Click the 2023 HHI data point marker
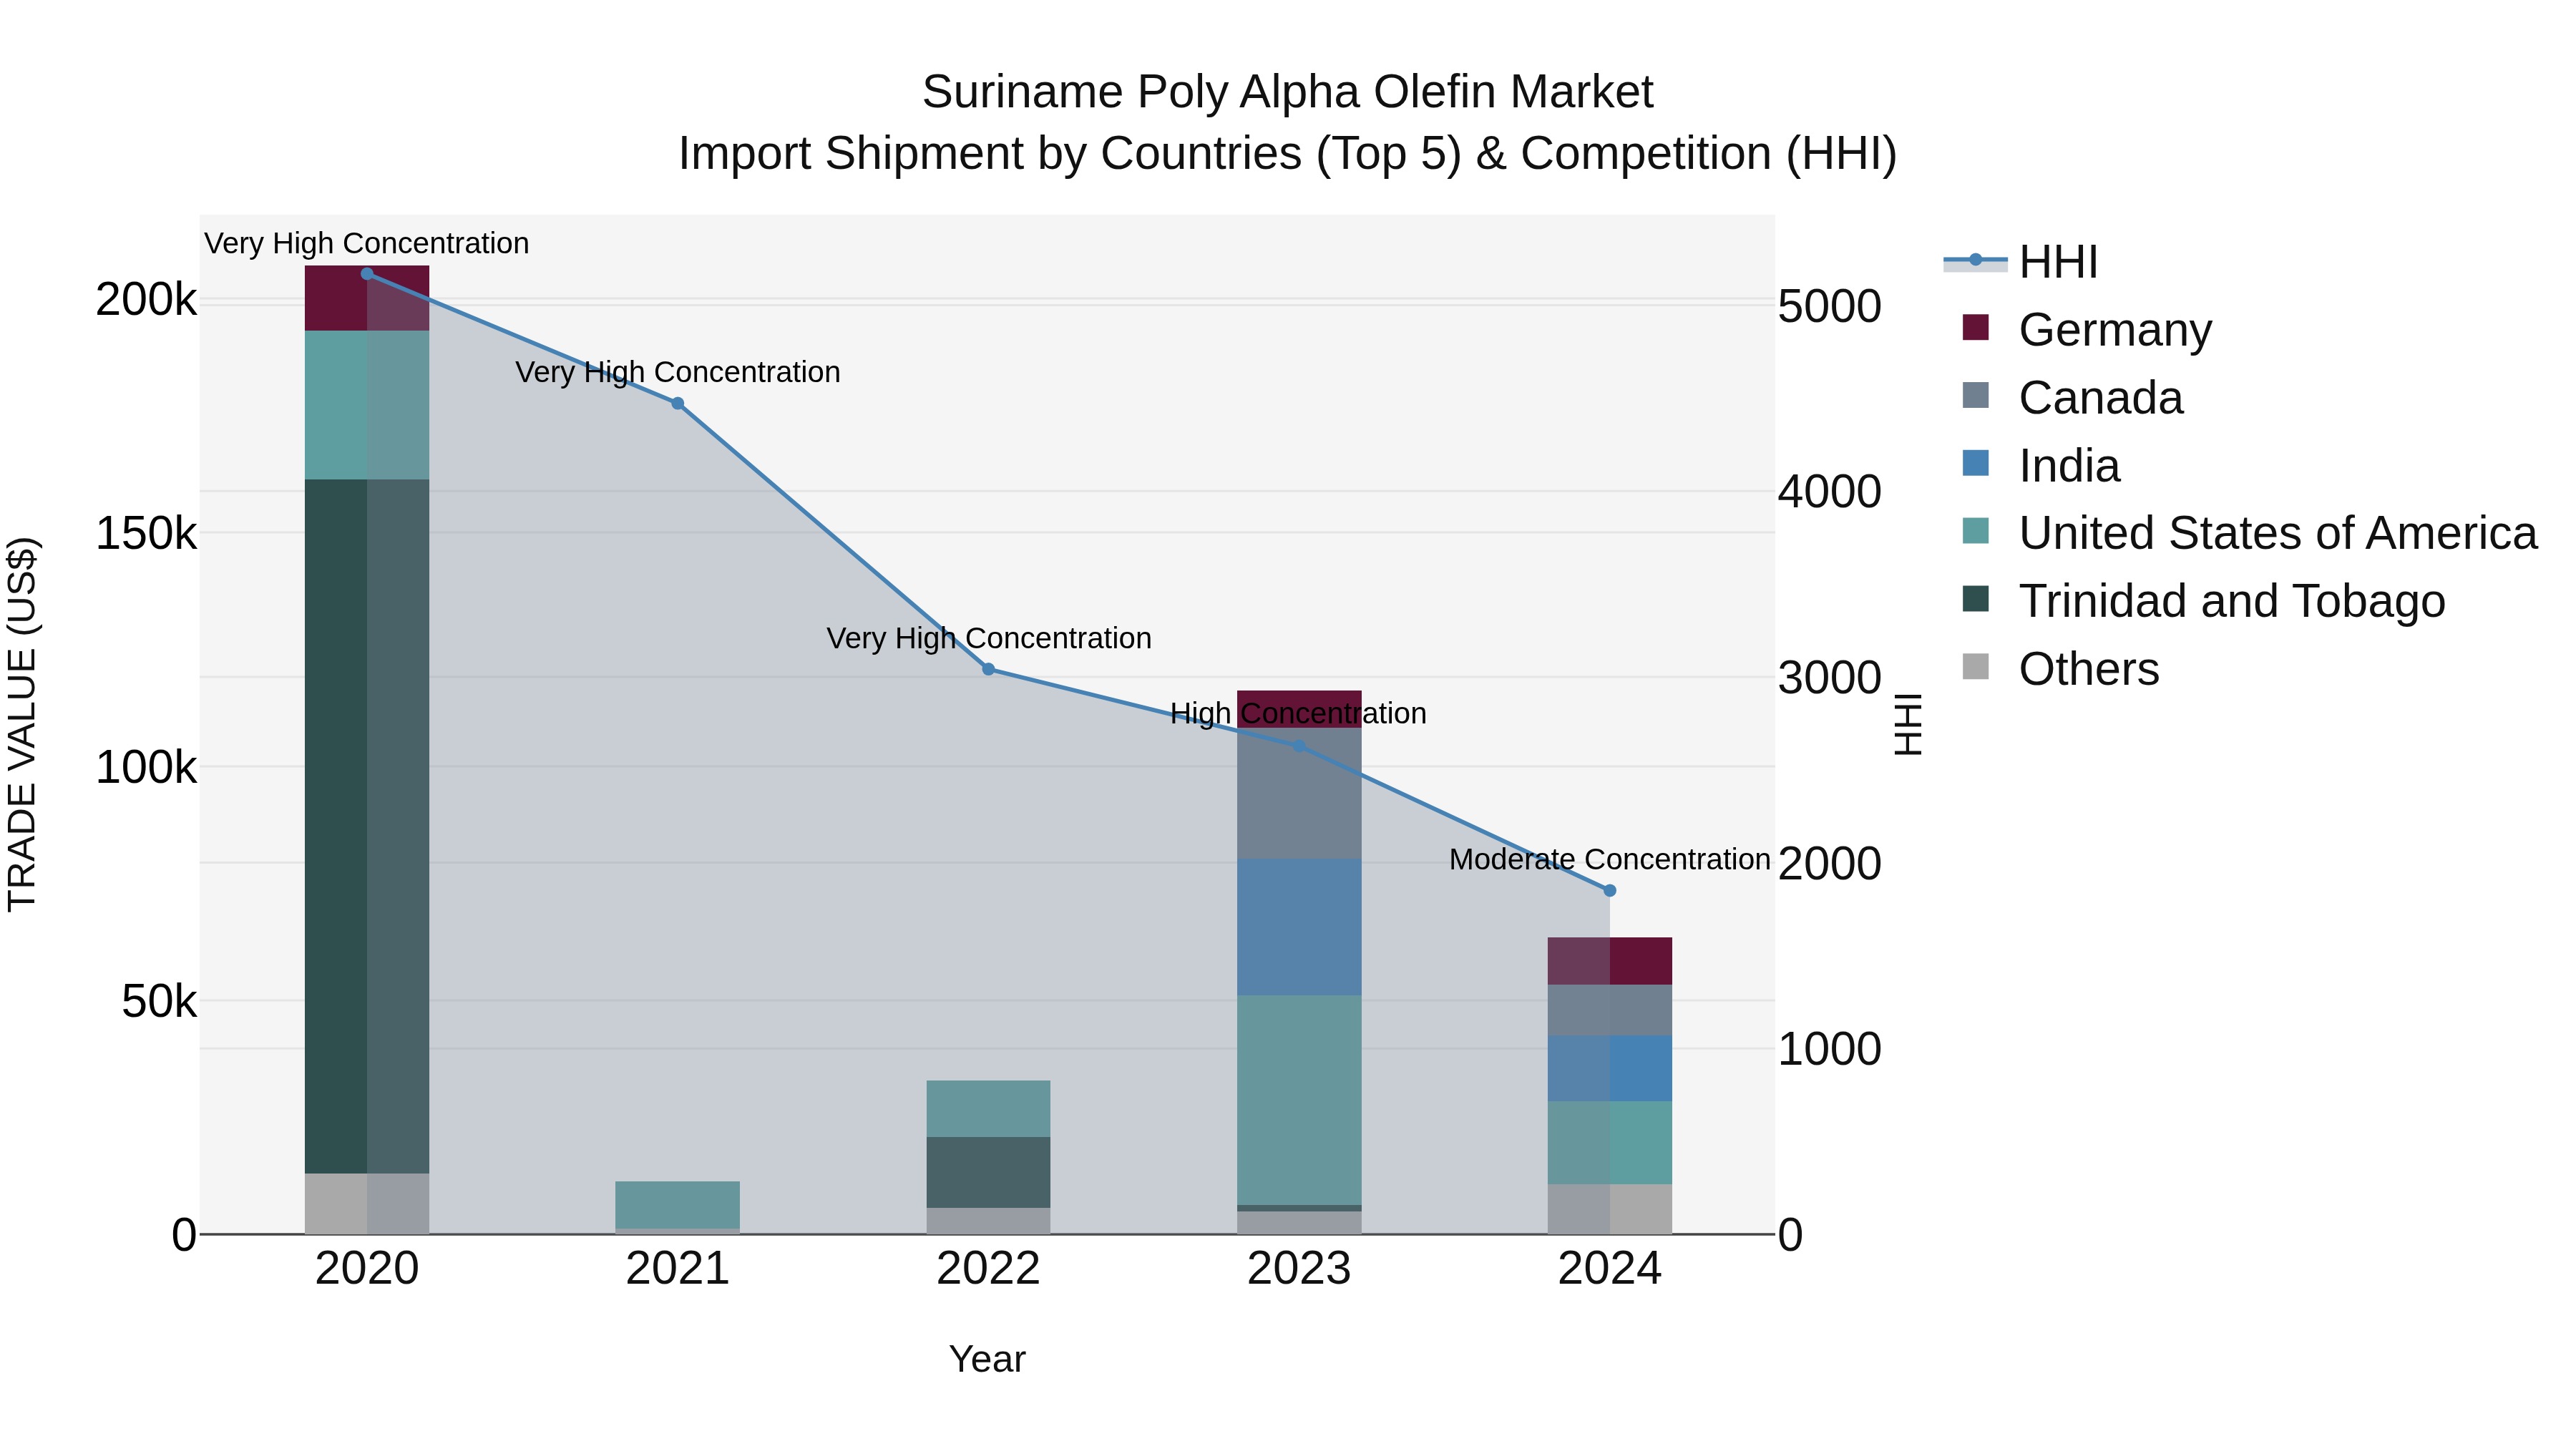 (x=1299, y=746)
